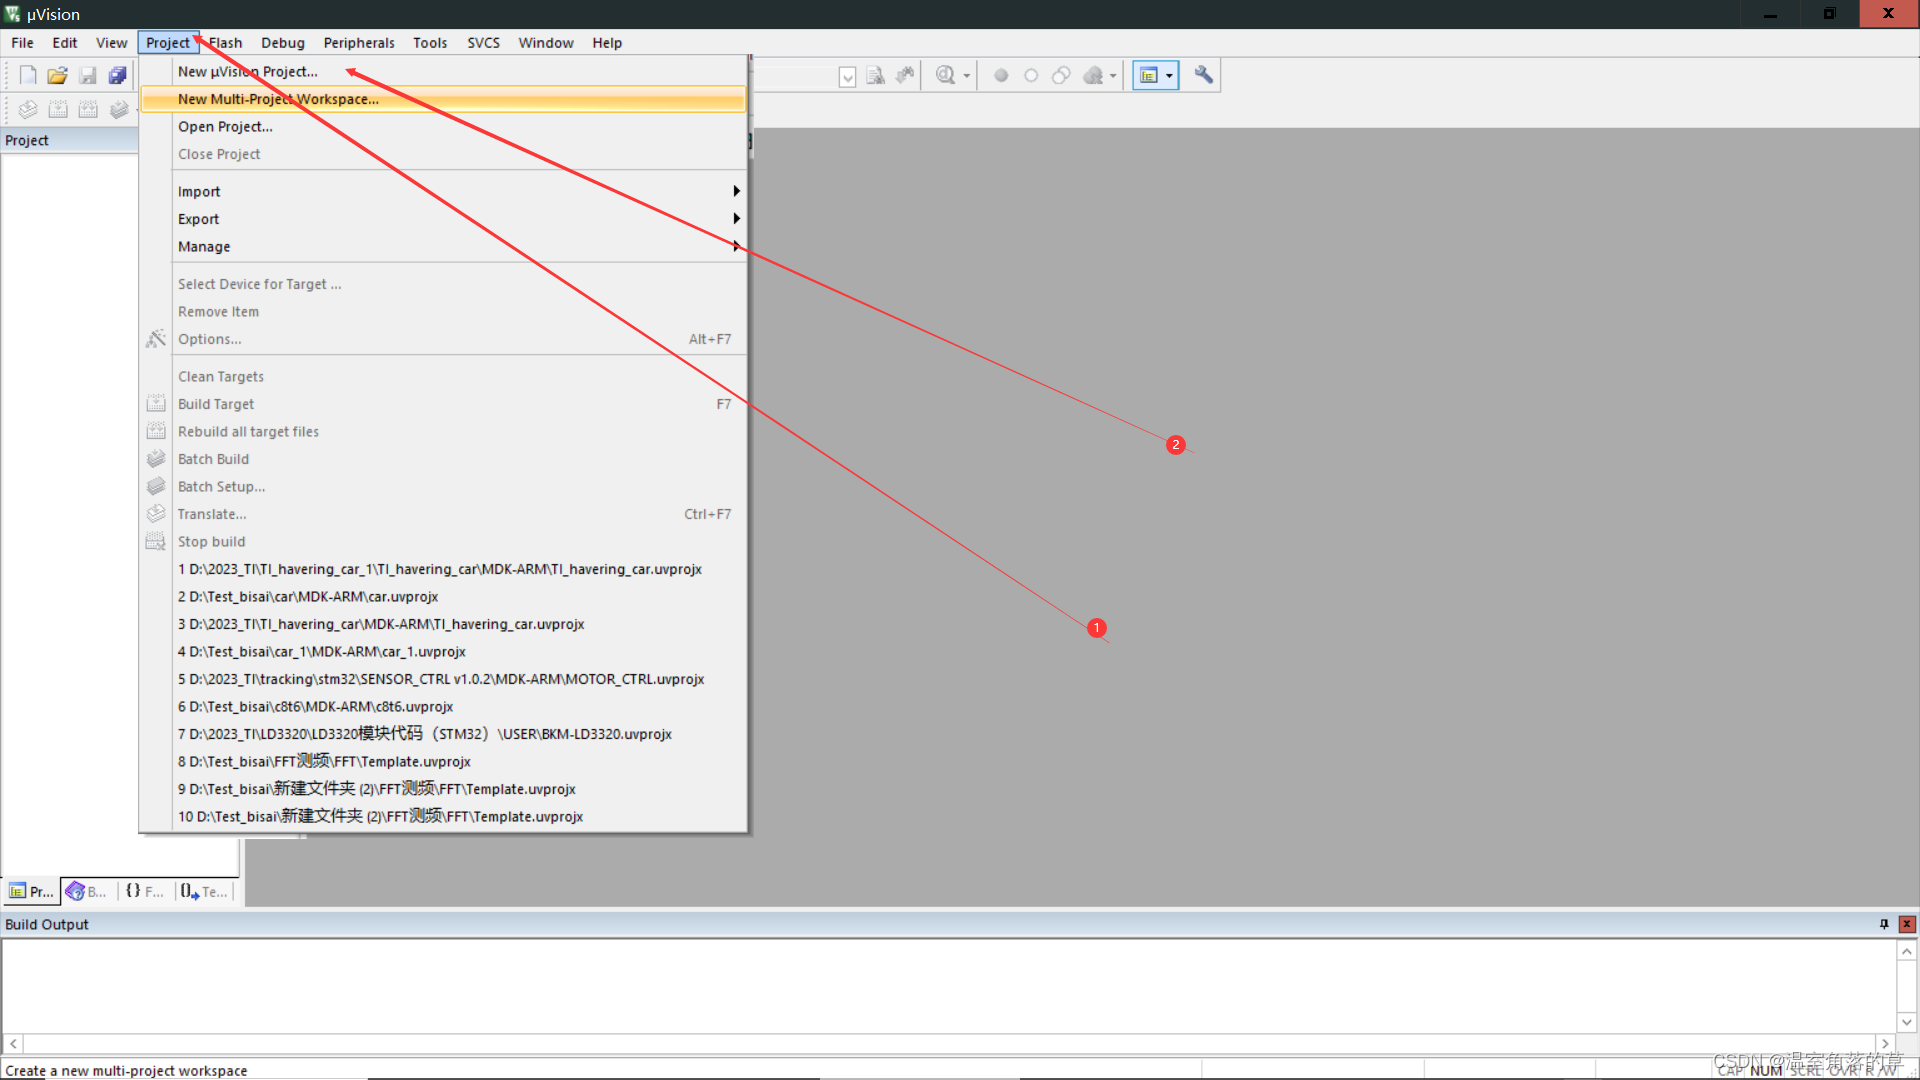Switch to the Books (B...) panel tab
Image resolution: width=1920 pixels, height=1080 pixels.
pos(86,891)
